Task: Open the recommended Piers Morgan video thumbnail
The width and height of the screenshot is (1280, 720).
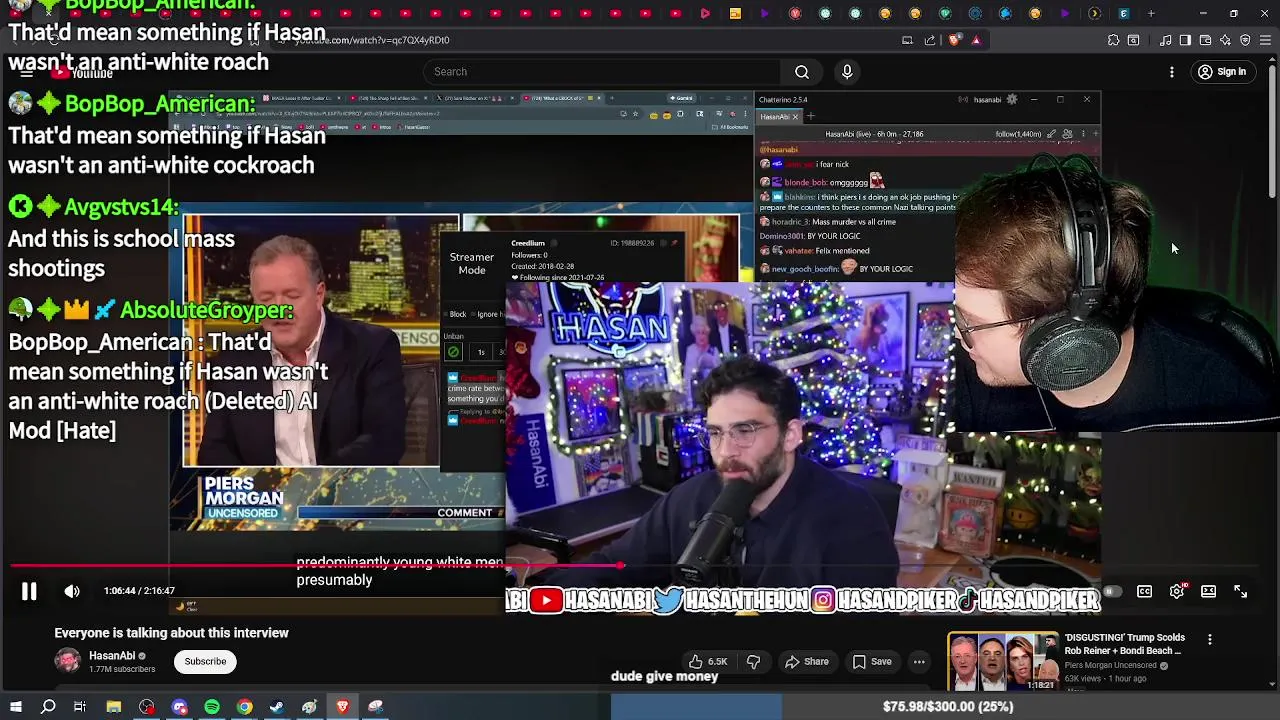Action: pyautogui.click(x=1002, y=662)
